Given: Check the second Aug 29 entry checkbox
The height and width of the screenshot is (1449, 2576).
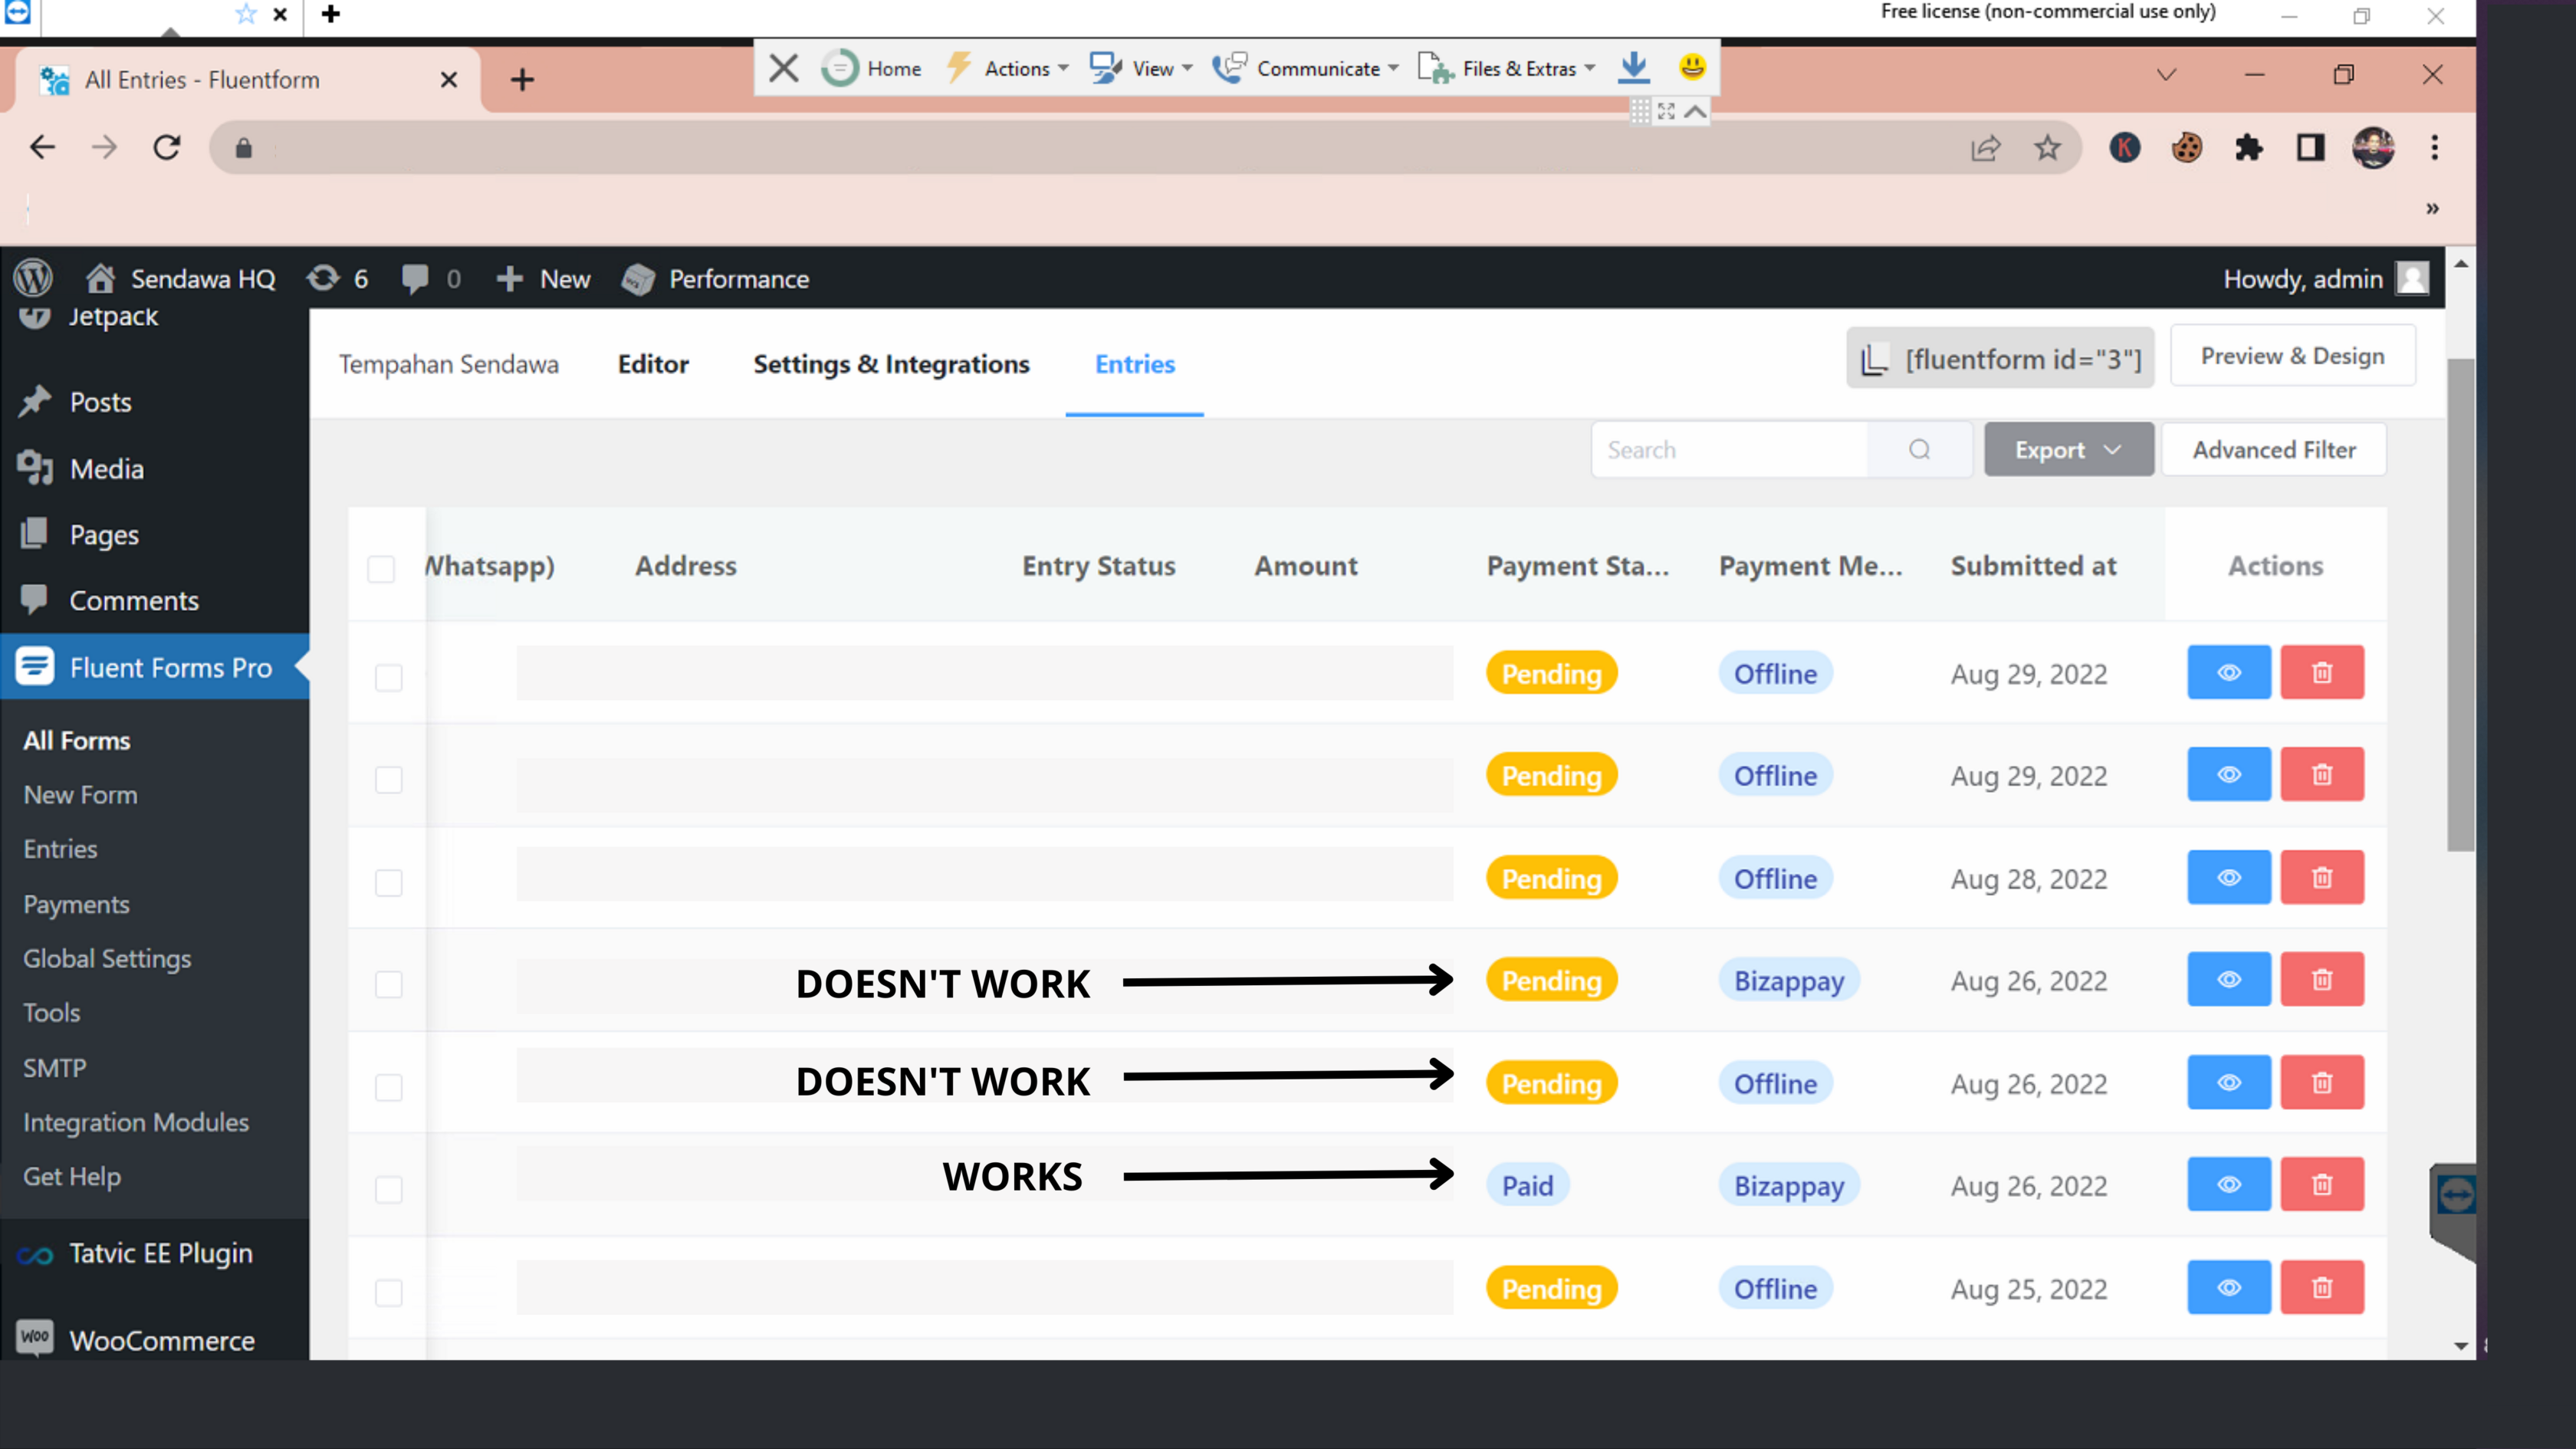Looking at the screenshot, I should coord(389,780).
